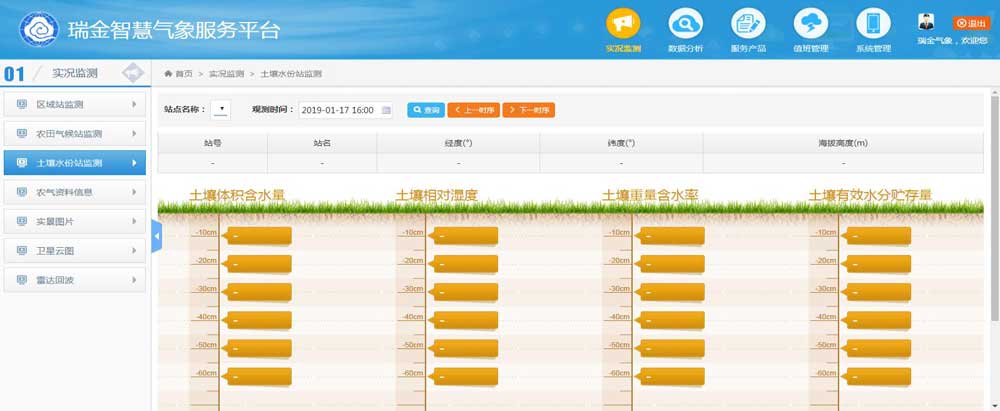Select 卫星云图 in the sidebar
This screenshot has height=411, width=1000.
75,250
